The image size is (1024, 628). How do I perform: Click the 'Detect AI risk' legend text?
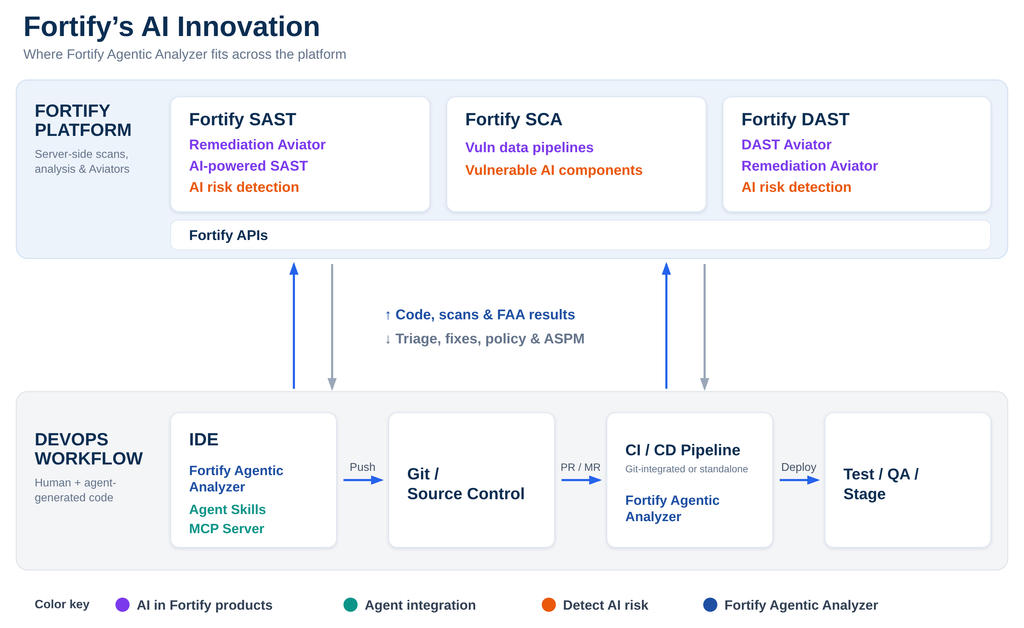(605, 605)
